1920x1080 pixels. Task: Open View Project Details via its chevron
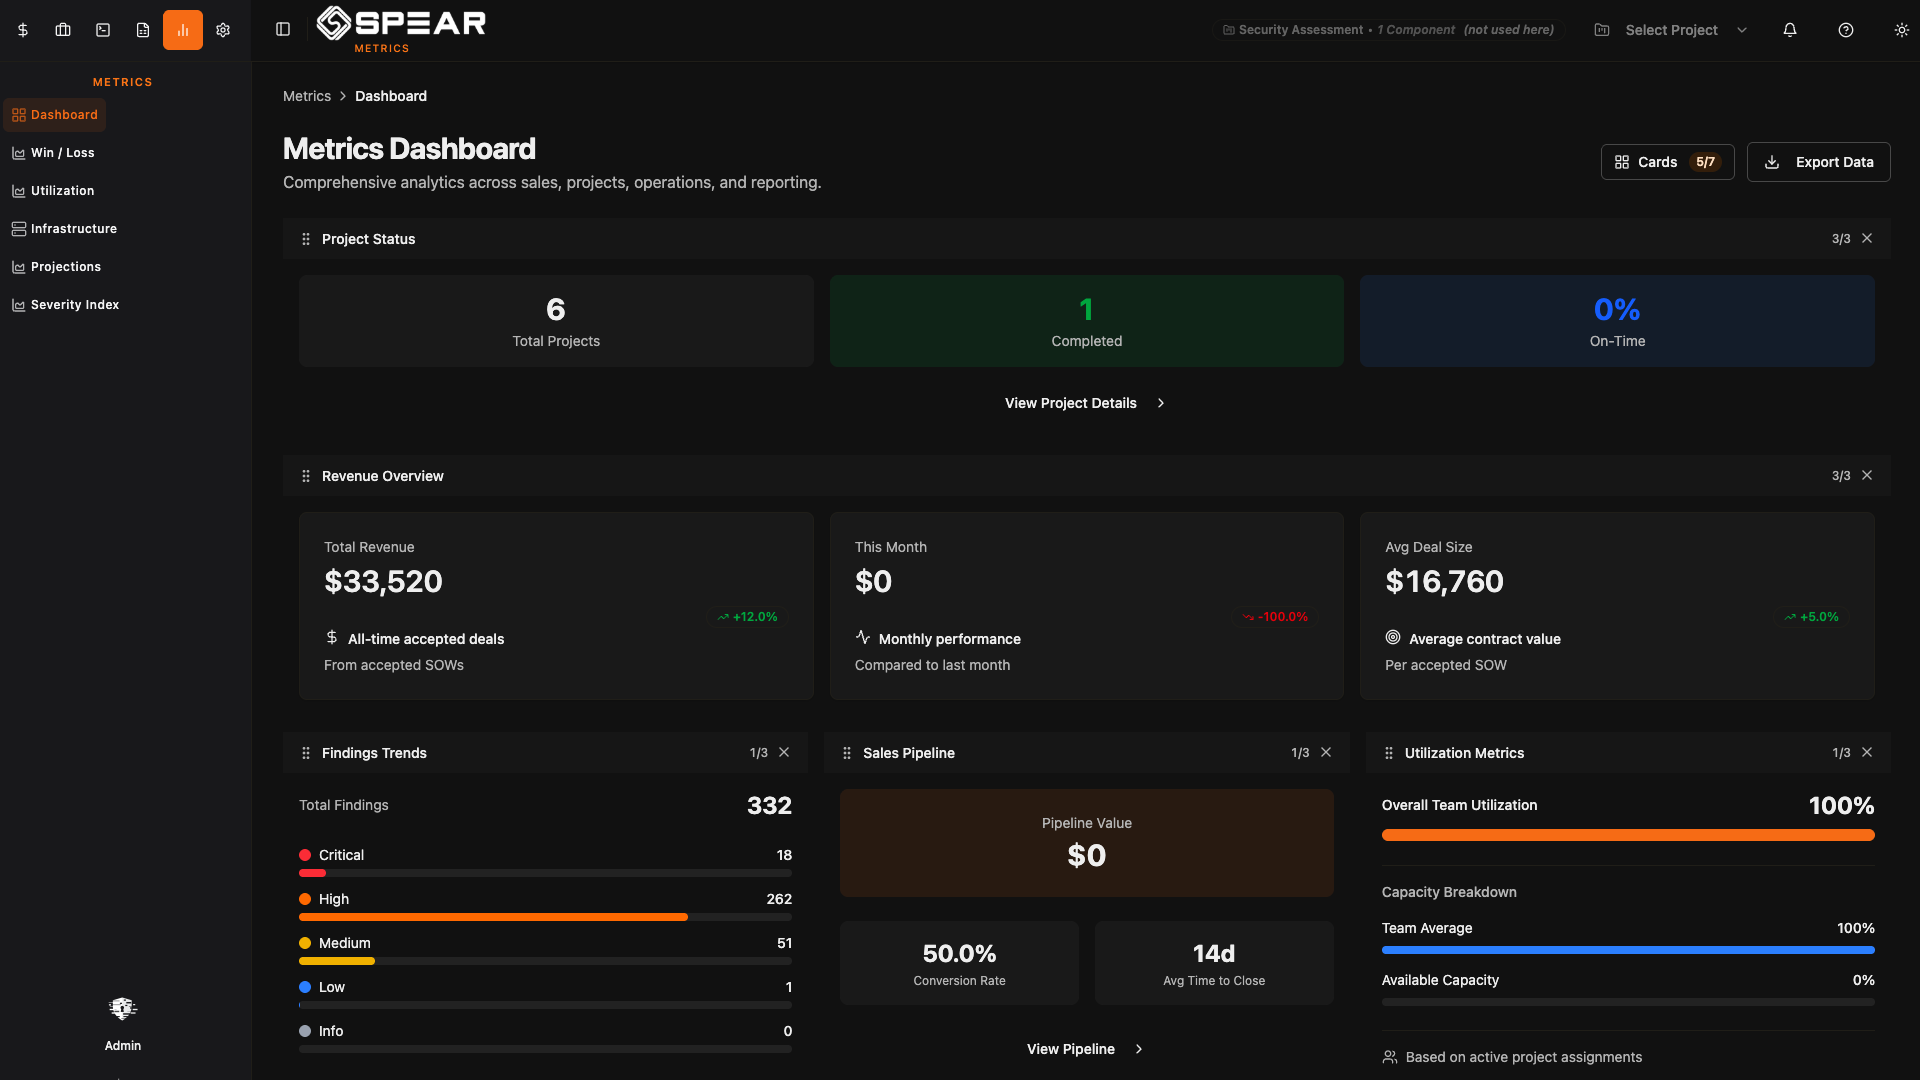point(1160,403)
